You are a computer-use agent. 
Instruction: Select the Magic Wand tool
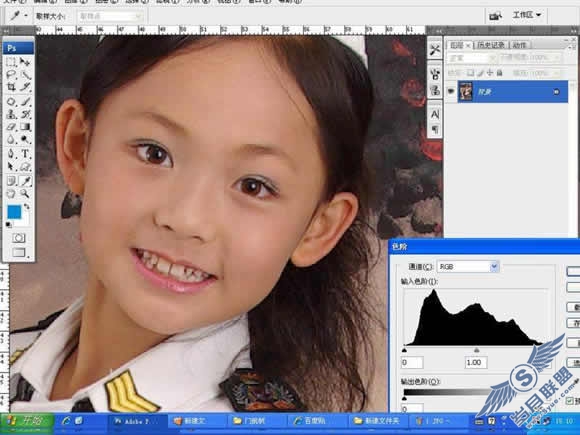point(25,75)
